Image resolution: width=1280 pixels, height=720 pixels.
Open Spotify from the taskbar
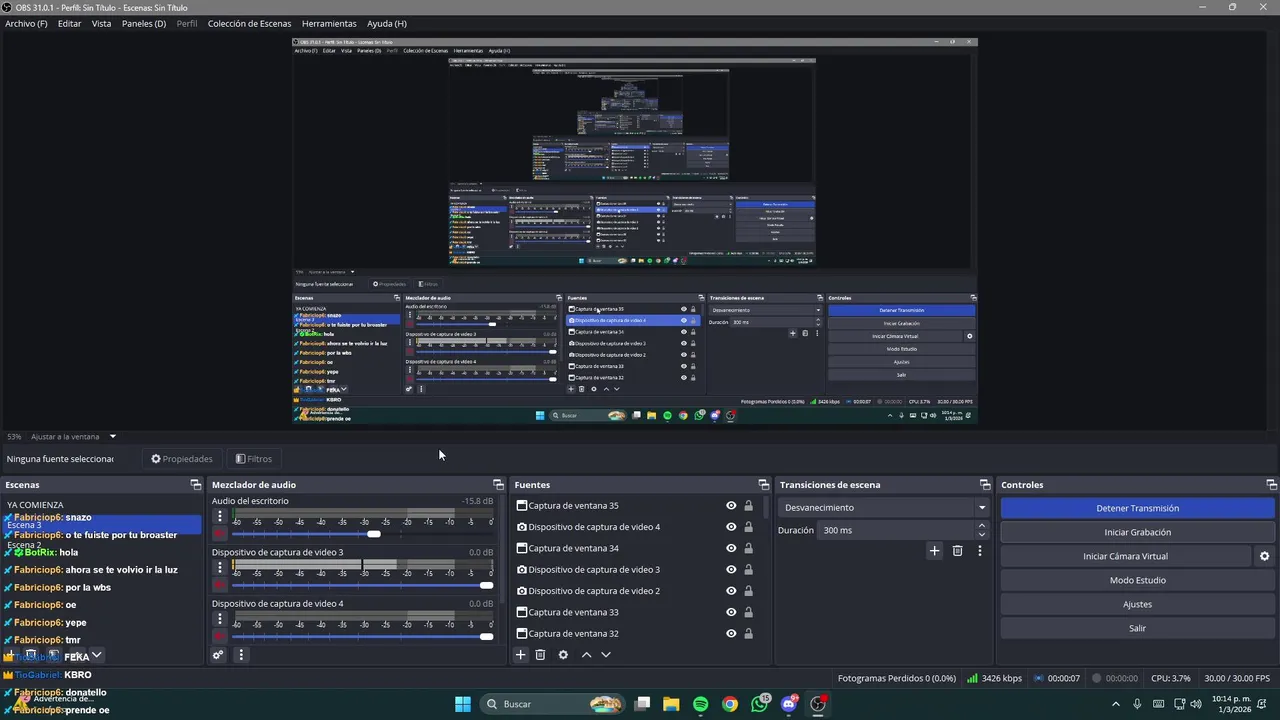(x=700, y=704)
